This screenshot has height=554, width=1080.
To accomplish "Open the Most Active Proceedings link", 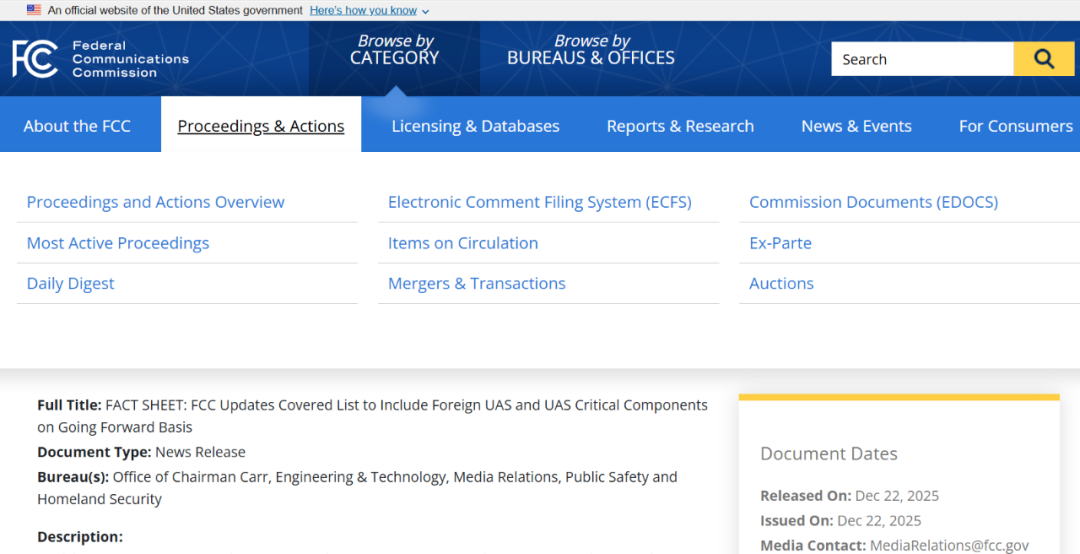I will pos(118,243).
